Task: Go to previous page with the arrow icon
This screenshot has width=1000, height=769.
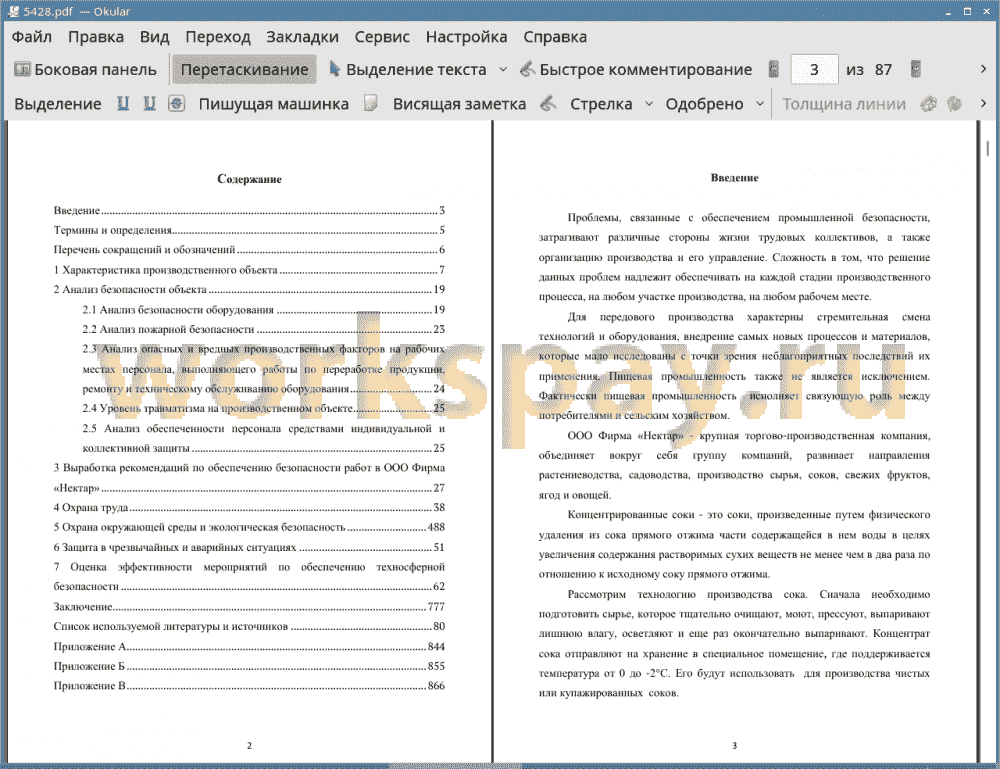Action: pos(774,70)
